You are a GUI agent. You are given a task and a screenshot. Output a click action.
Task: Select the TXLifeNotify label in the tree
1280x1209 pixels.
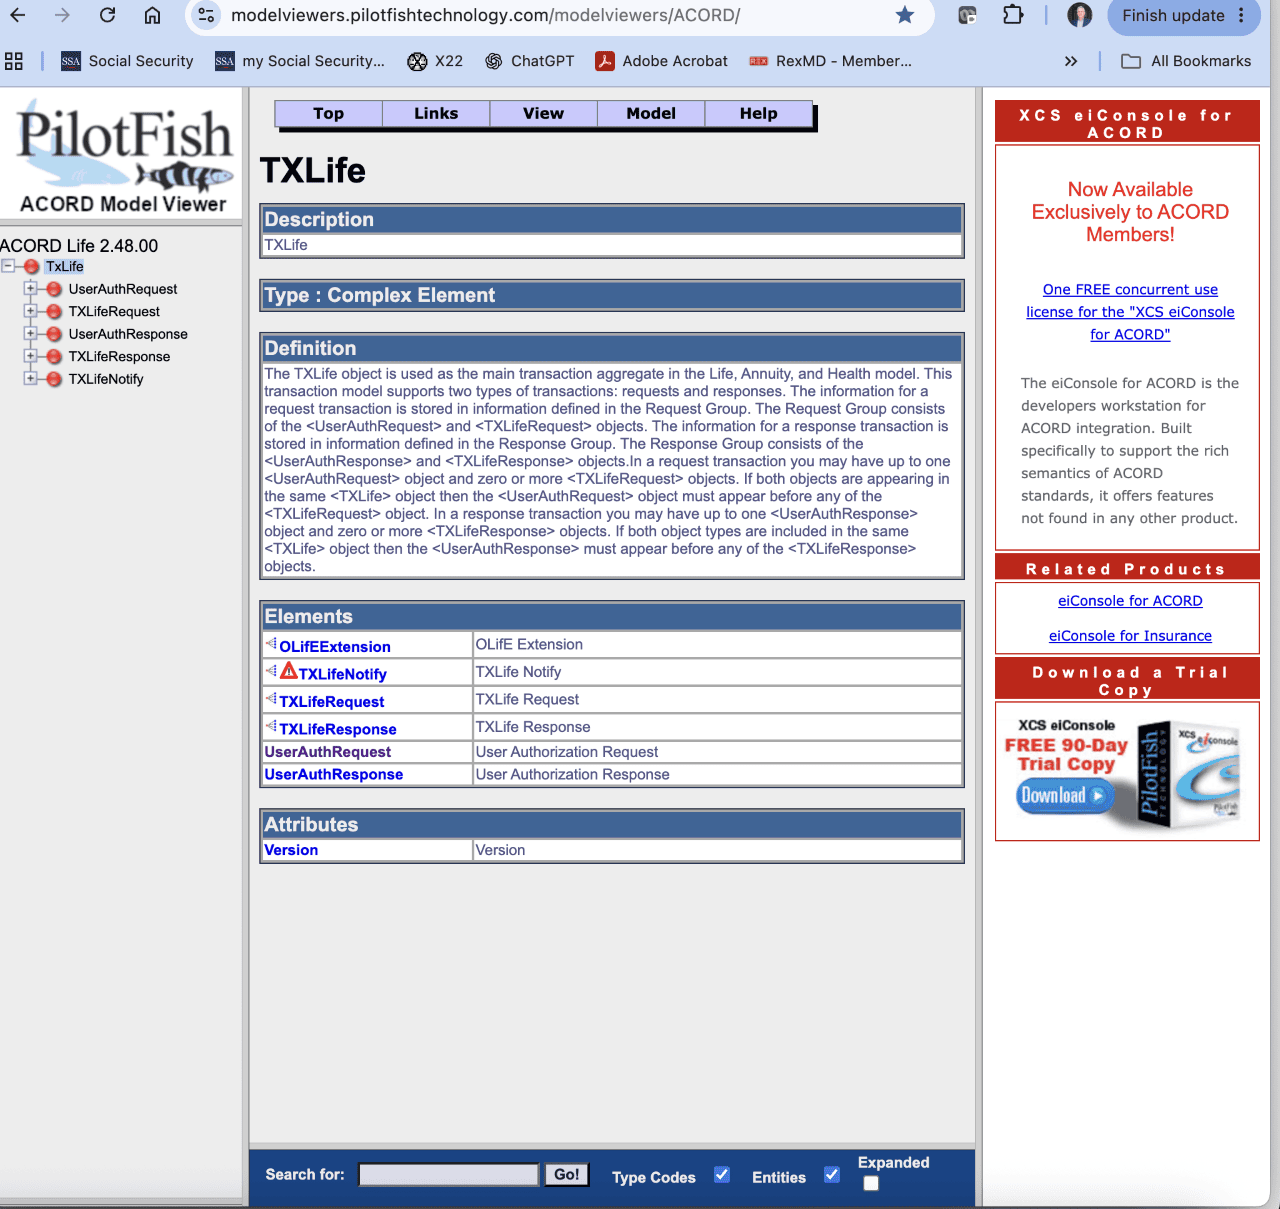[106, 379]
